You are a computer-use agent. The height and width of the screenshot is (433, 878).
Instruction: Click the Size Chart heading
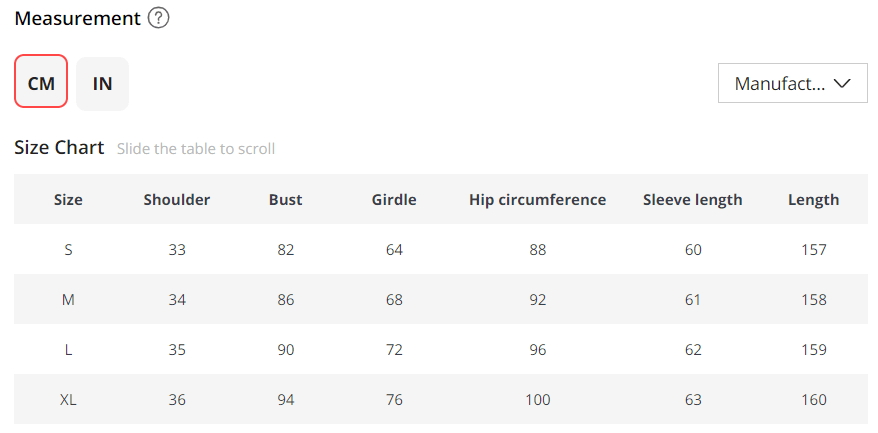[59, 148]
